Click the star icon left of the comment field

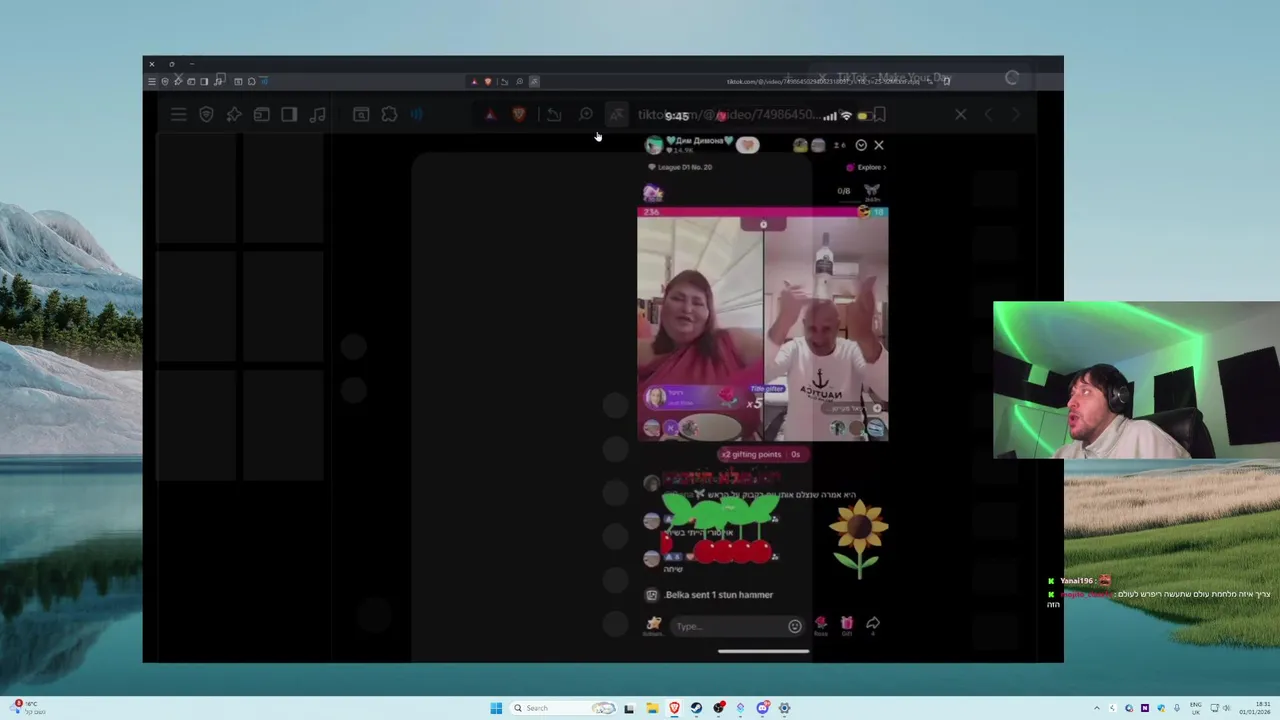pos(653,626)
